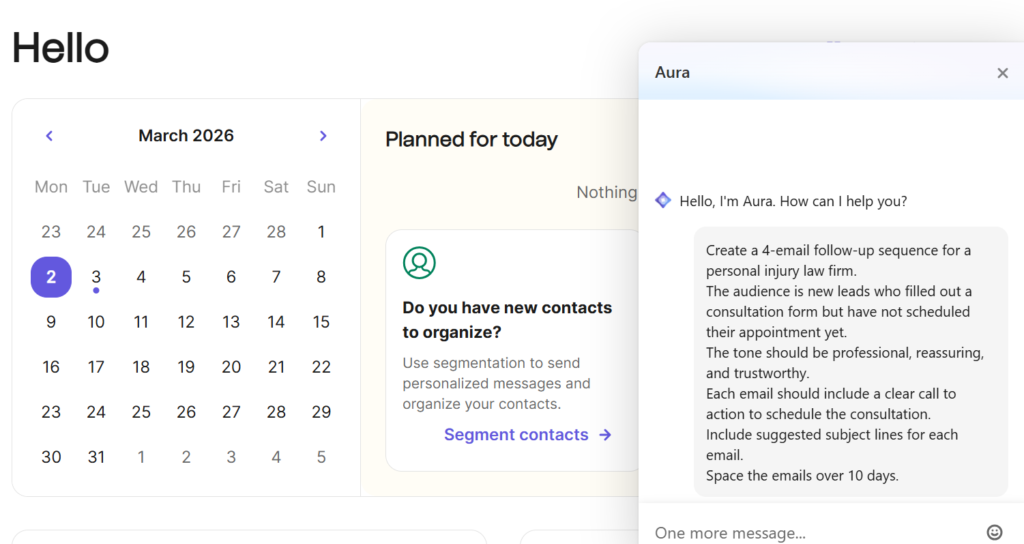The image size is (1024, 544).
Task: Close the Aura chat panel
Action: click(1002, 73)
